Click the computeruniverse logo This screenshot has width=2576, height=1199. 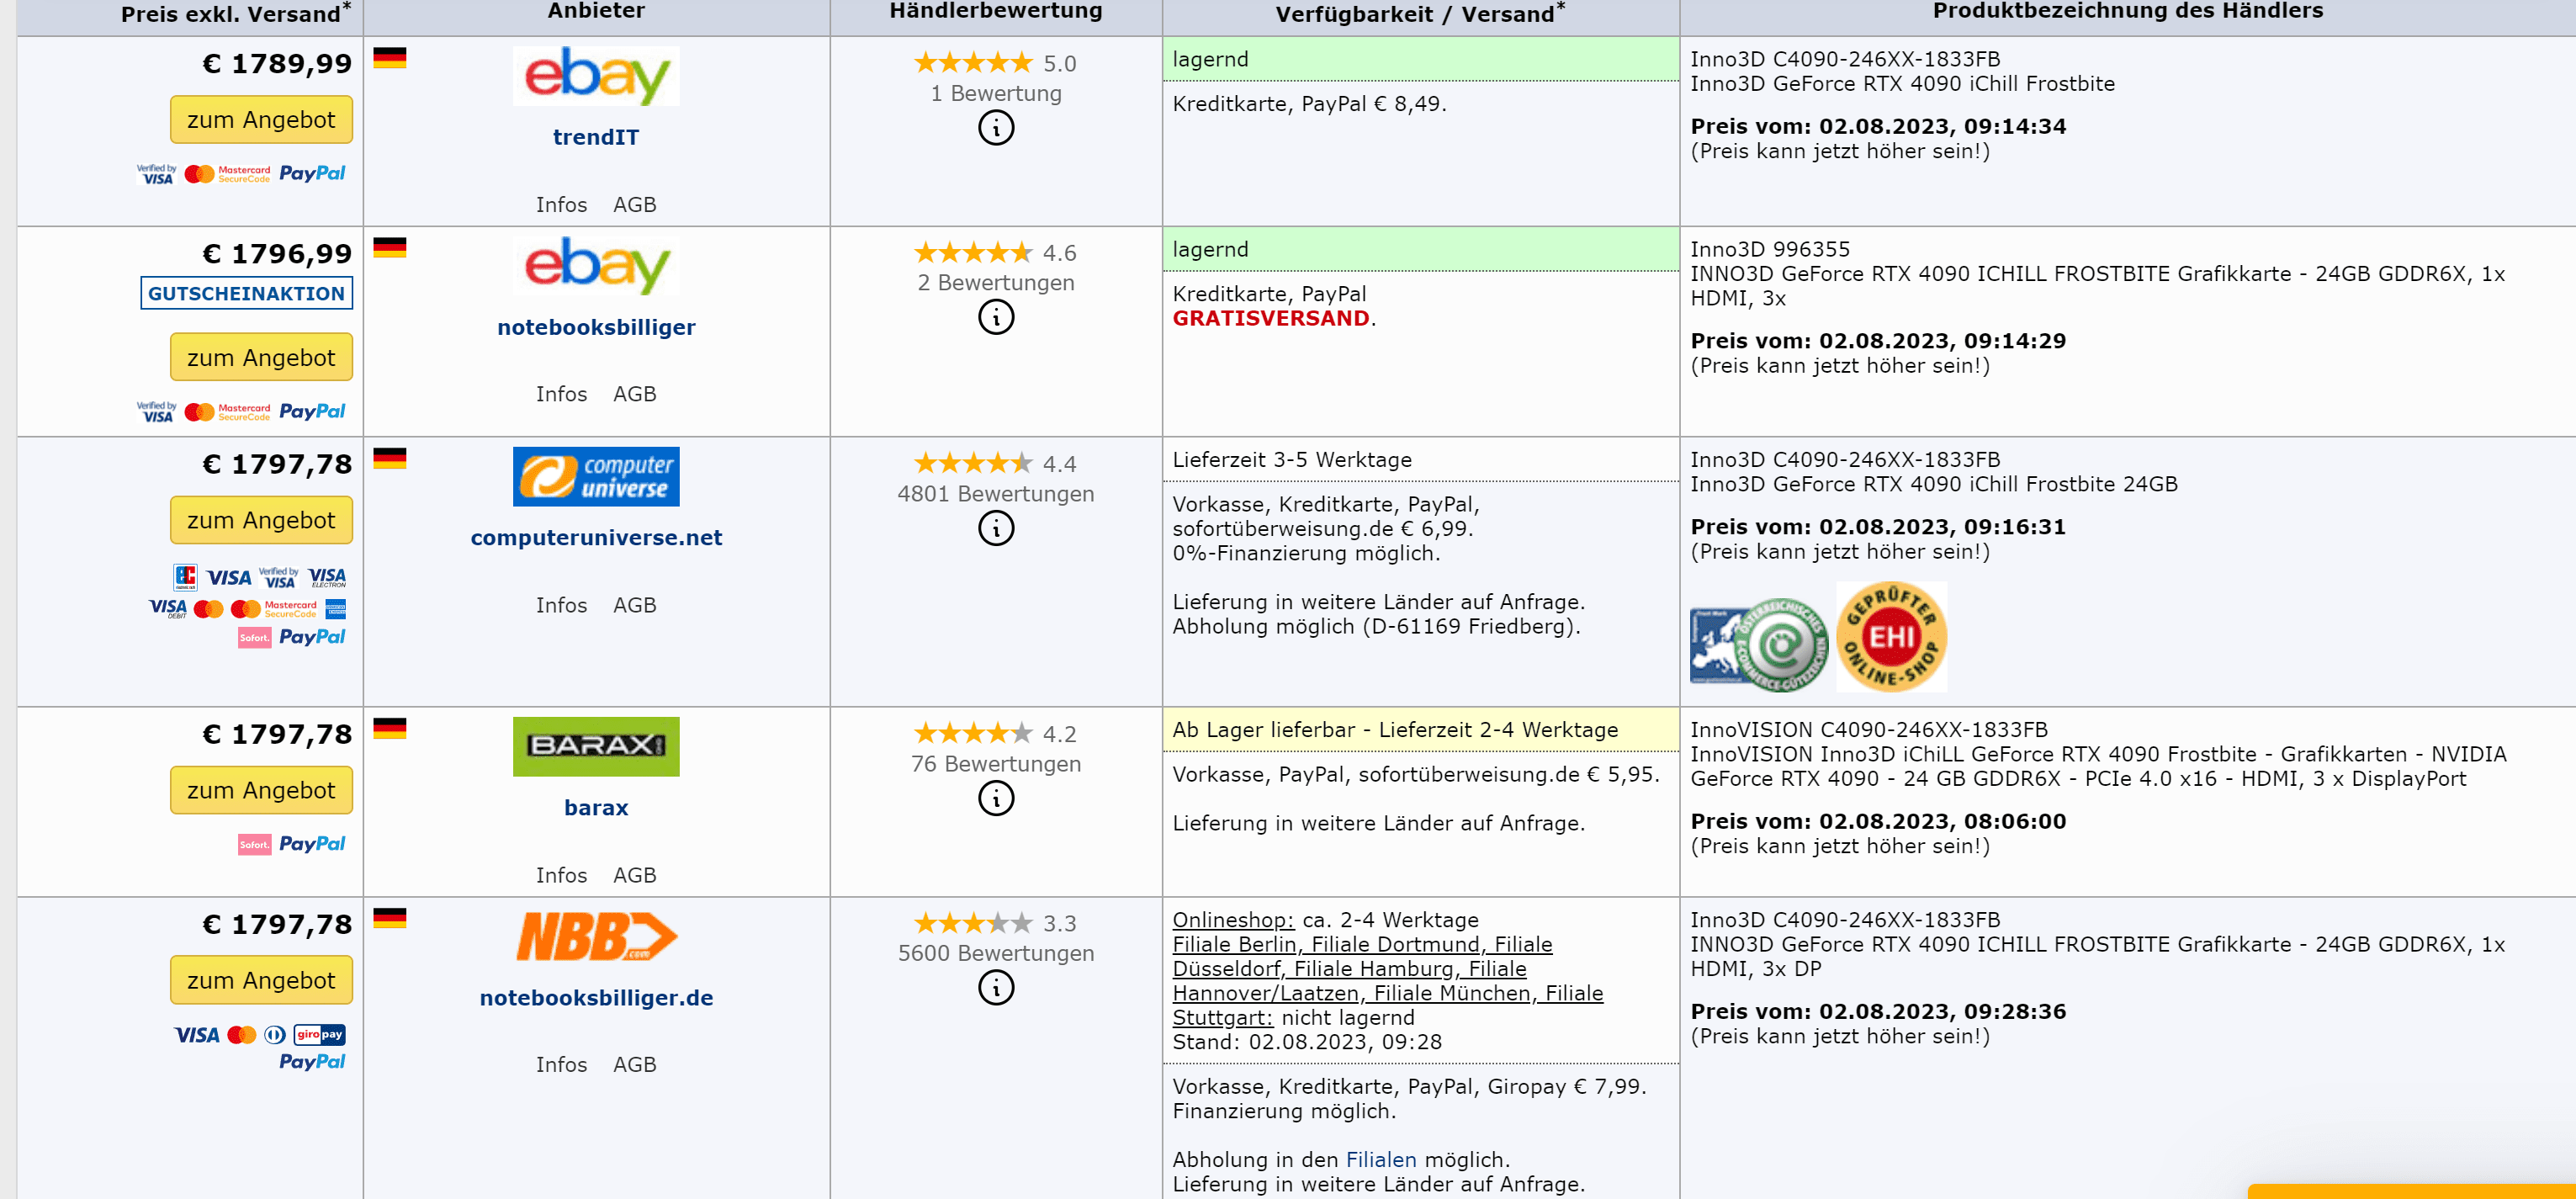point(596,476)
